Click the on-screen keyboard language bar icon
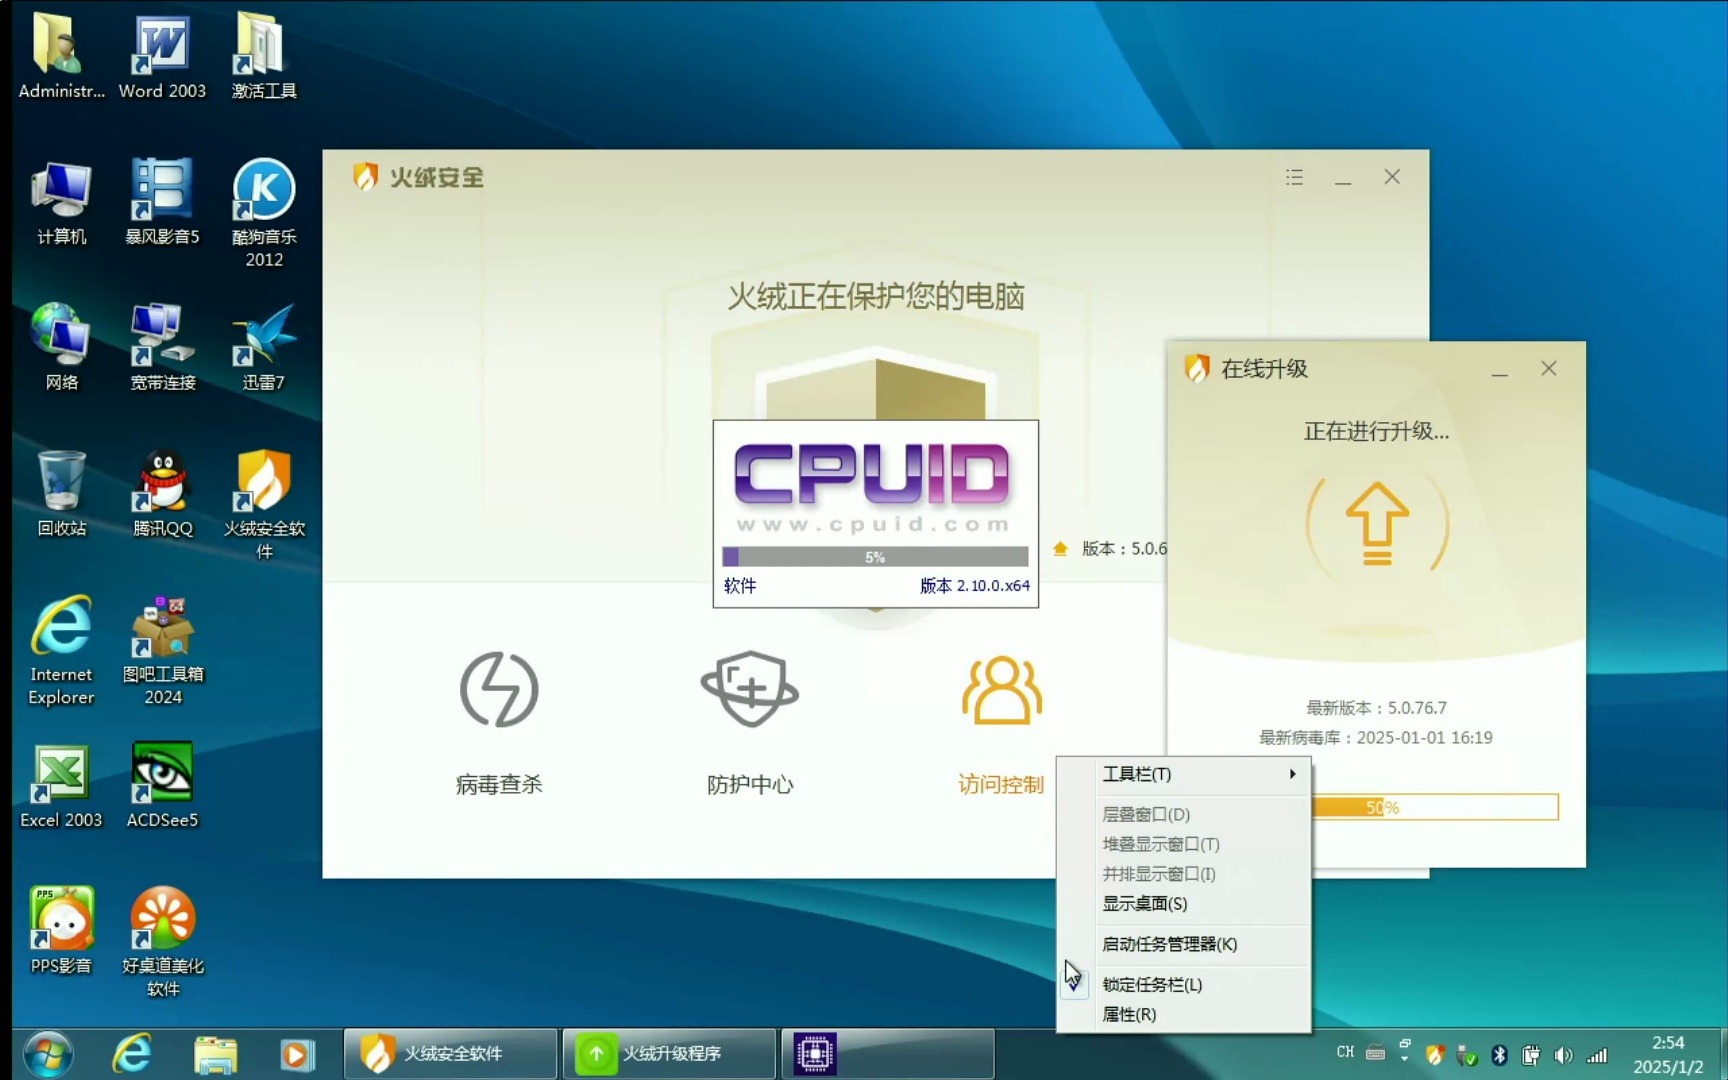The image size is (1728, 1080). click(x=1375, y=1053)
